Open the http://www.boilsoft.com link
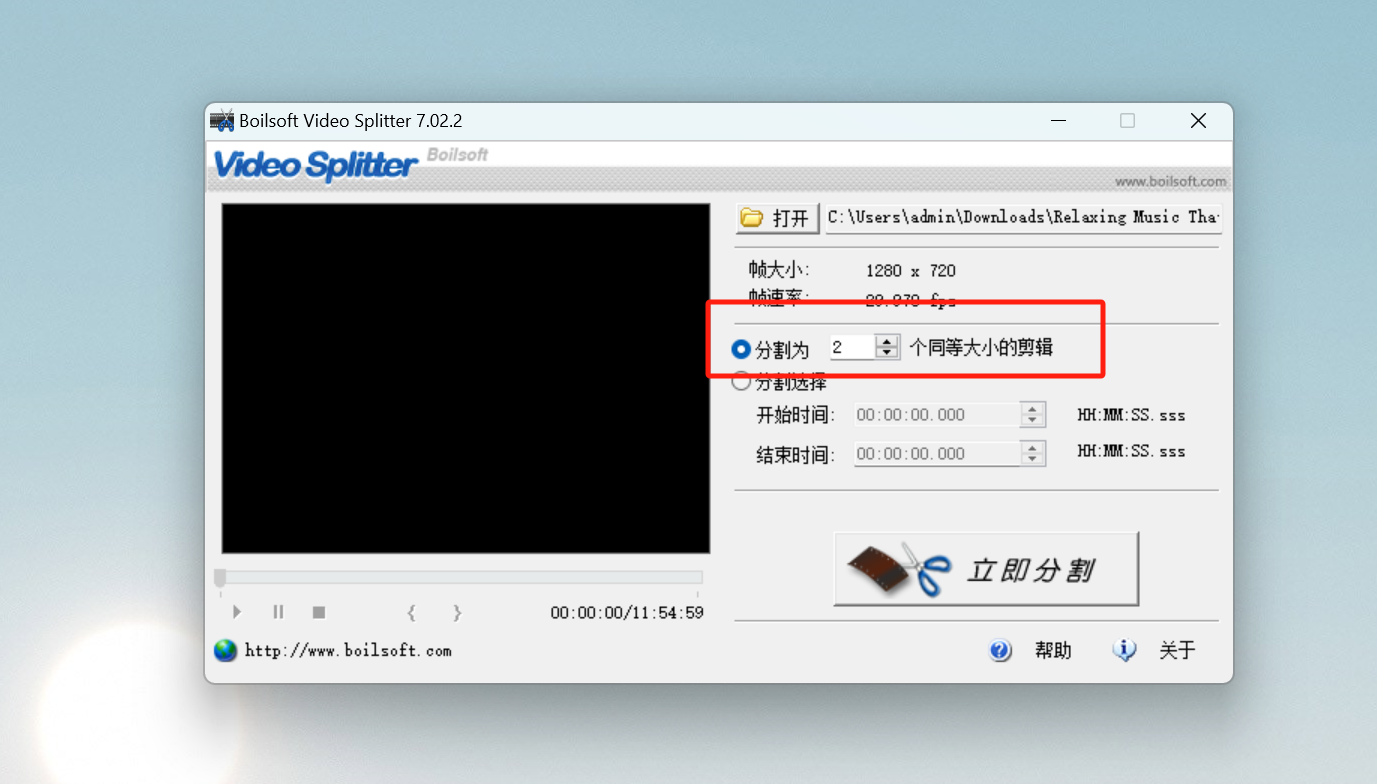The height and width of the screenshot is (784, 1377). (x=348, y=650)
